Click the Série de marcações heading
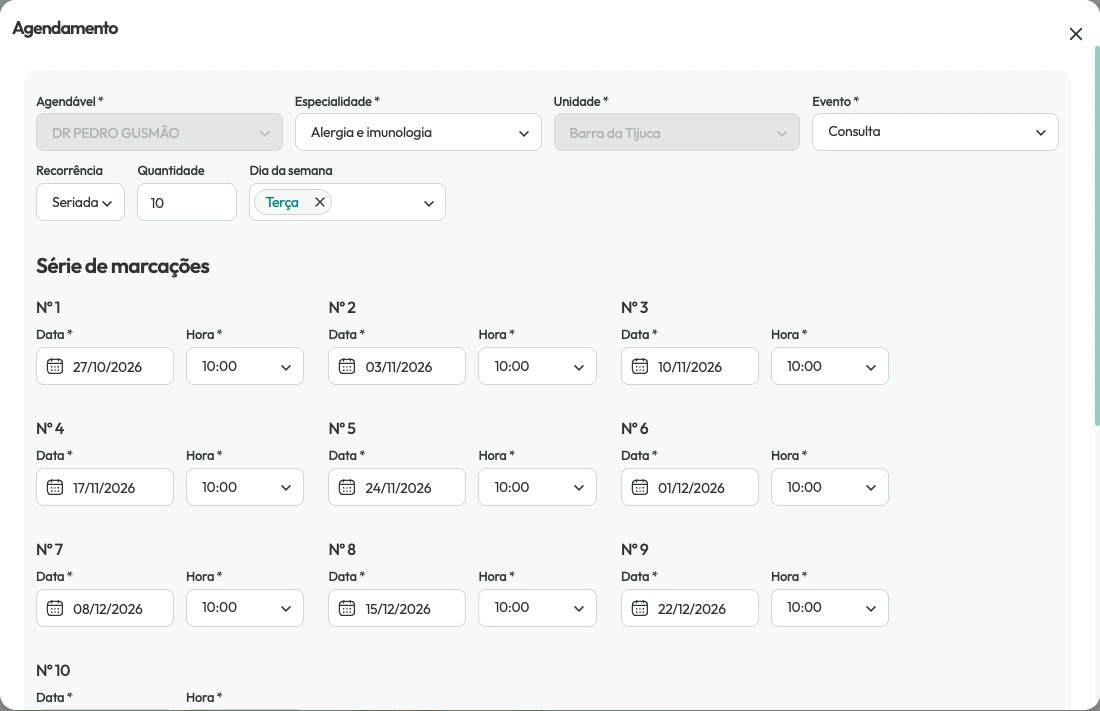 (123, 266)
